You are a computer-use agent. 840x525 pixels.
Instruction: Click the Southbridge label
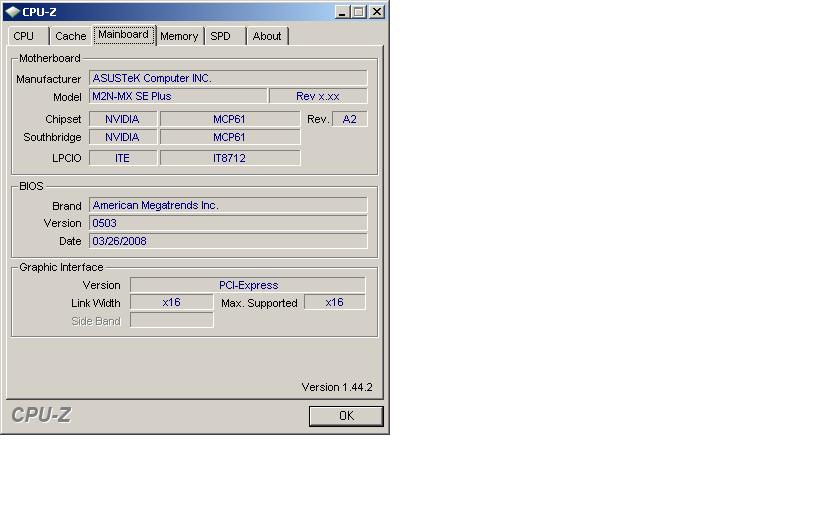pos(52,138)
